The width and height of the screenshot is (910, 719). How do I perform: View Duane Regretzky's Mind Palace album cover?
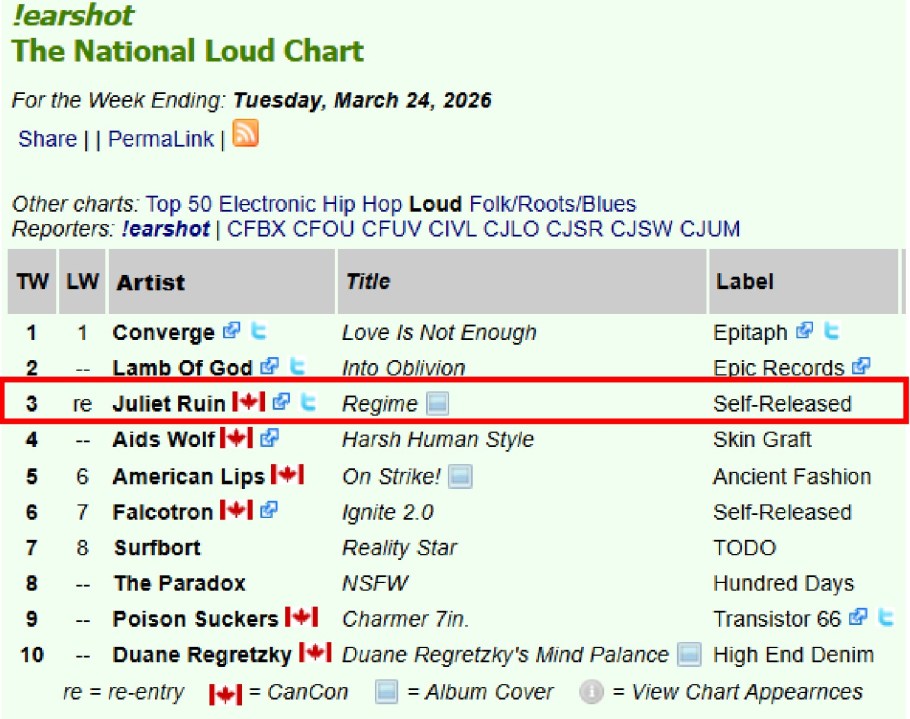(x=688, y=655)
